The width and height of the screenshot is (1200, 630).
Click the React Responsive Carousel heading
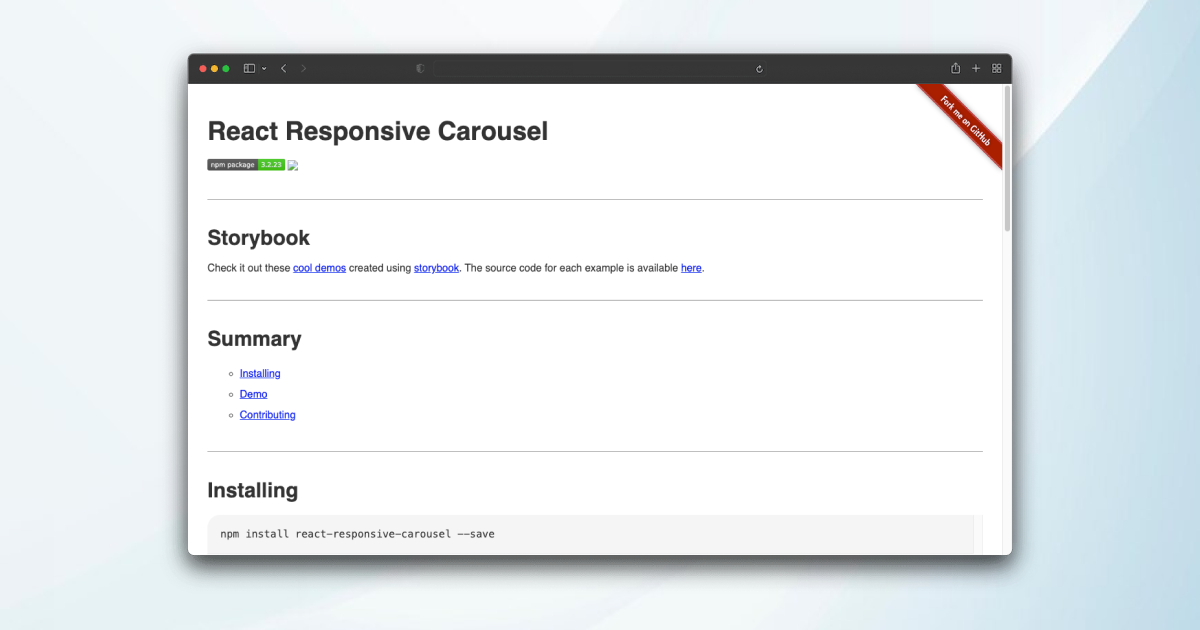[378, 131]
